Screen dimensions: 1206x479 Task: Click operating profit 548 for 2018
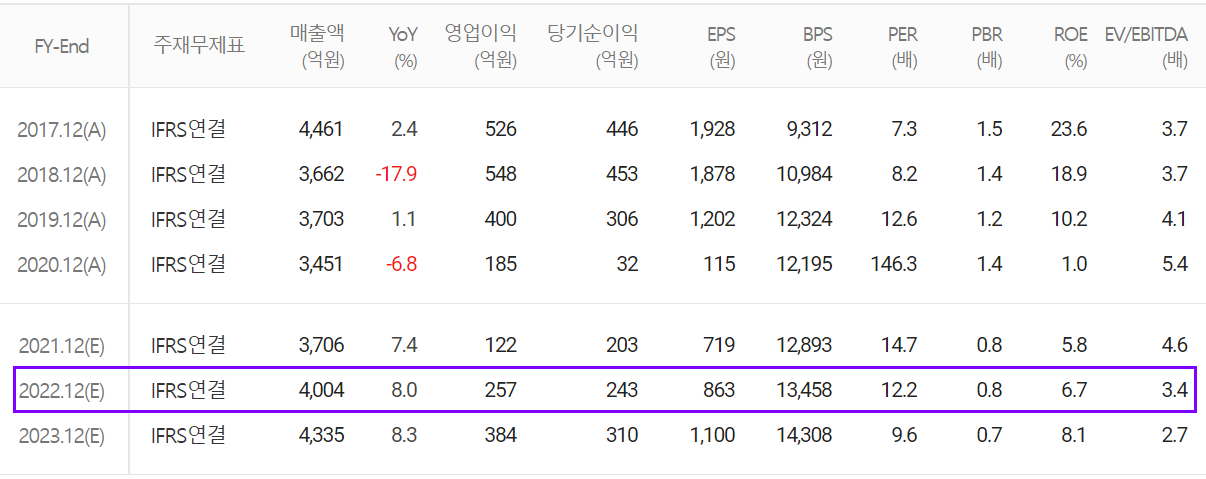[500, 174]
